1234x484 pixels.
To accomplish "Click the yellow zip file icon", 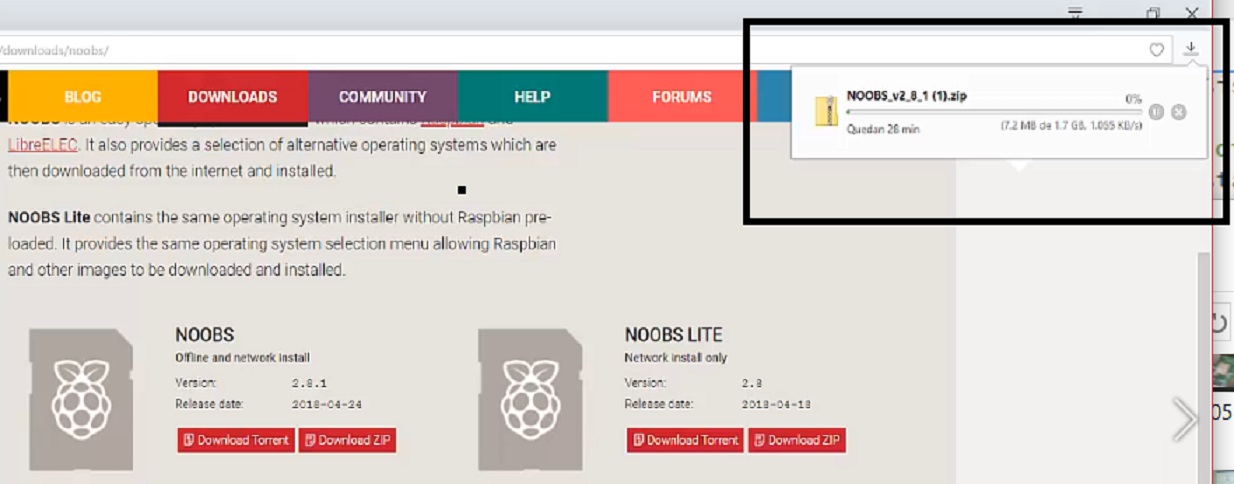I will pyautogui.click(x=826, y=111).
